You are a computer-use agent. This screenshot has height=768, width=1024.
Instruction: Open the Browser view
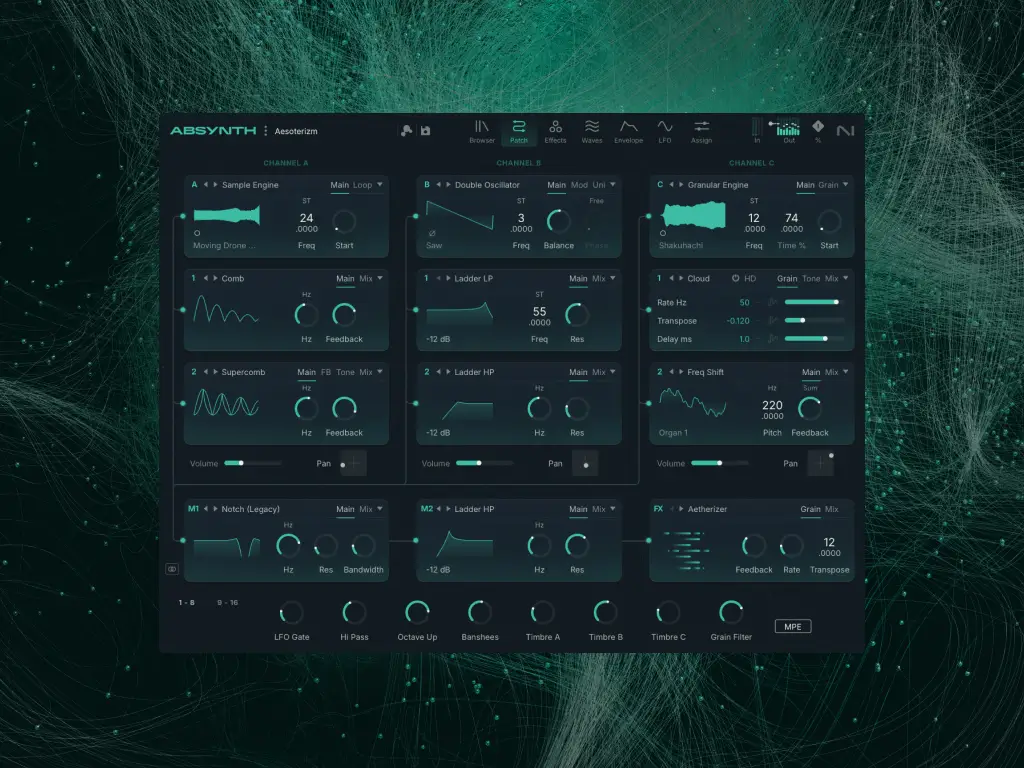(482, 131)
